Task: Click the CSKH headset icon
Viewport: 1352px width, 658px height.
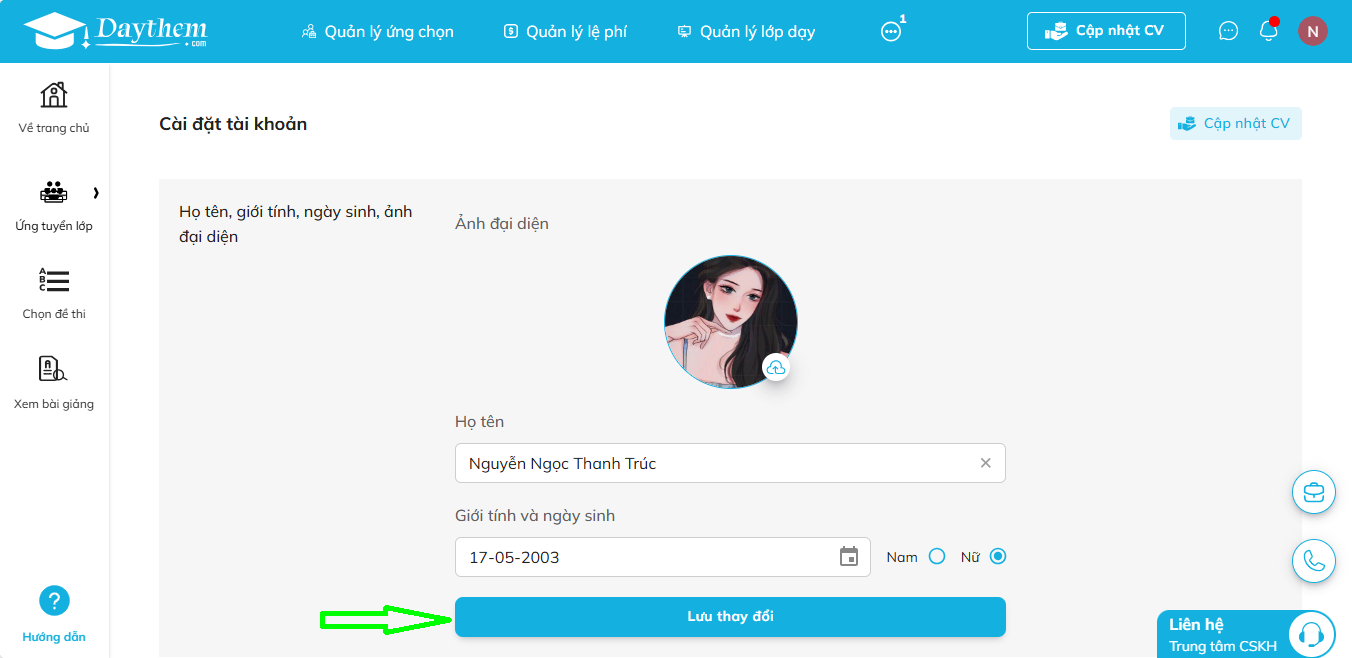Action: (1311, 634)
